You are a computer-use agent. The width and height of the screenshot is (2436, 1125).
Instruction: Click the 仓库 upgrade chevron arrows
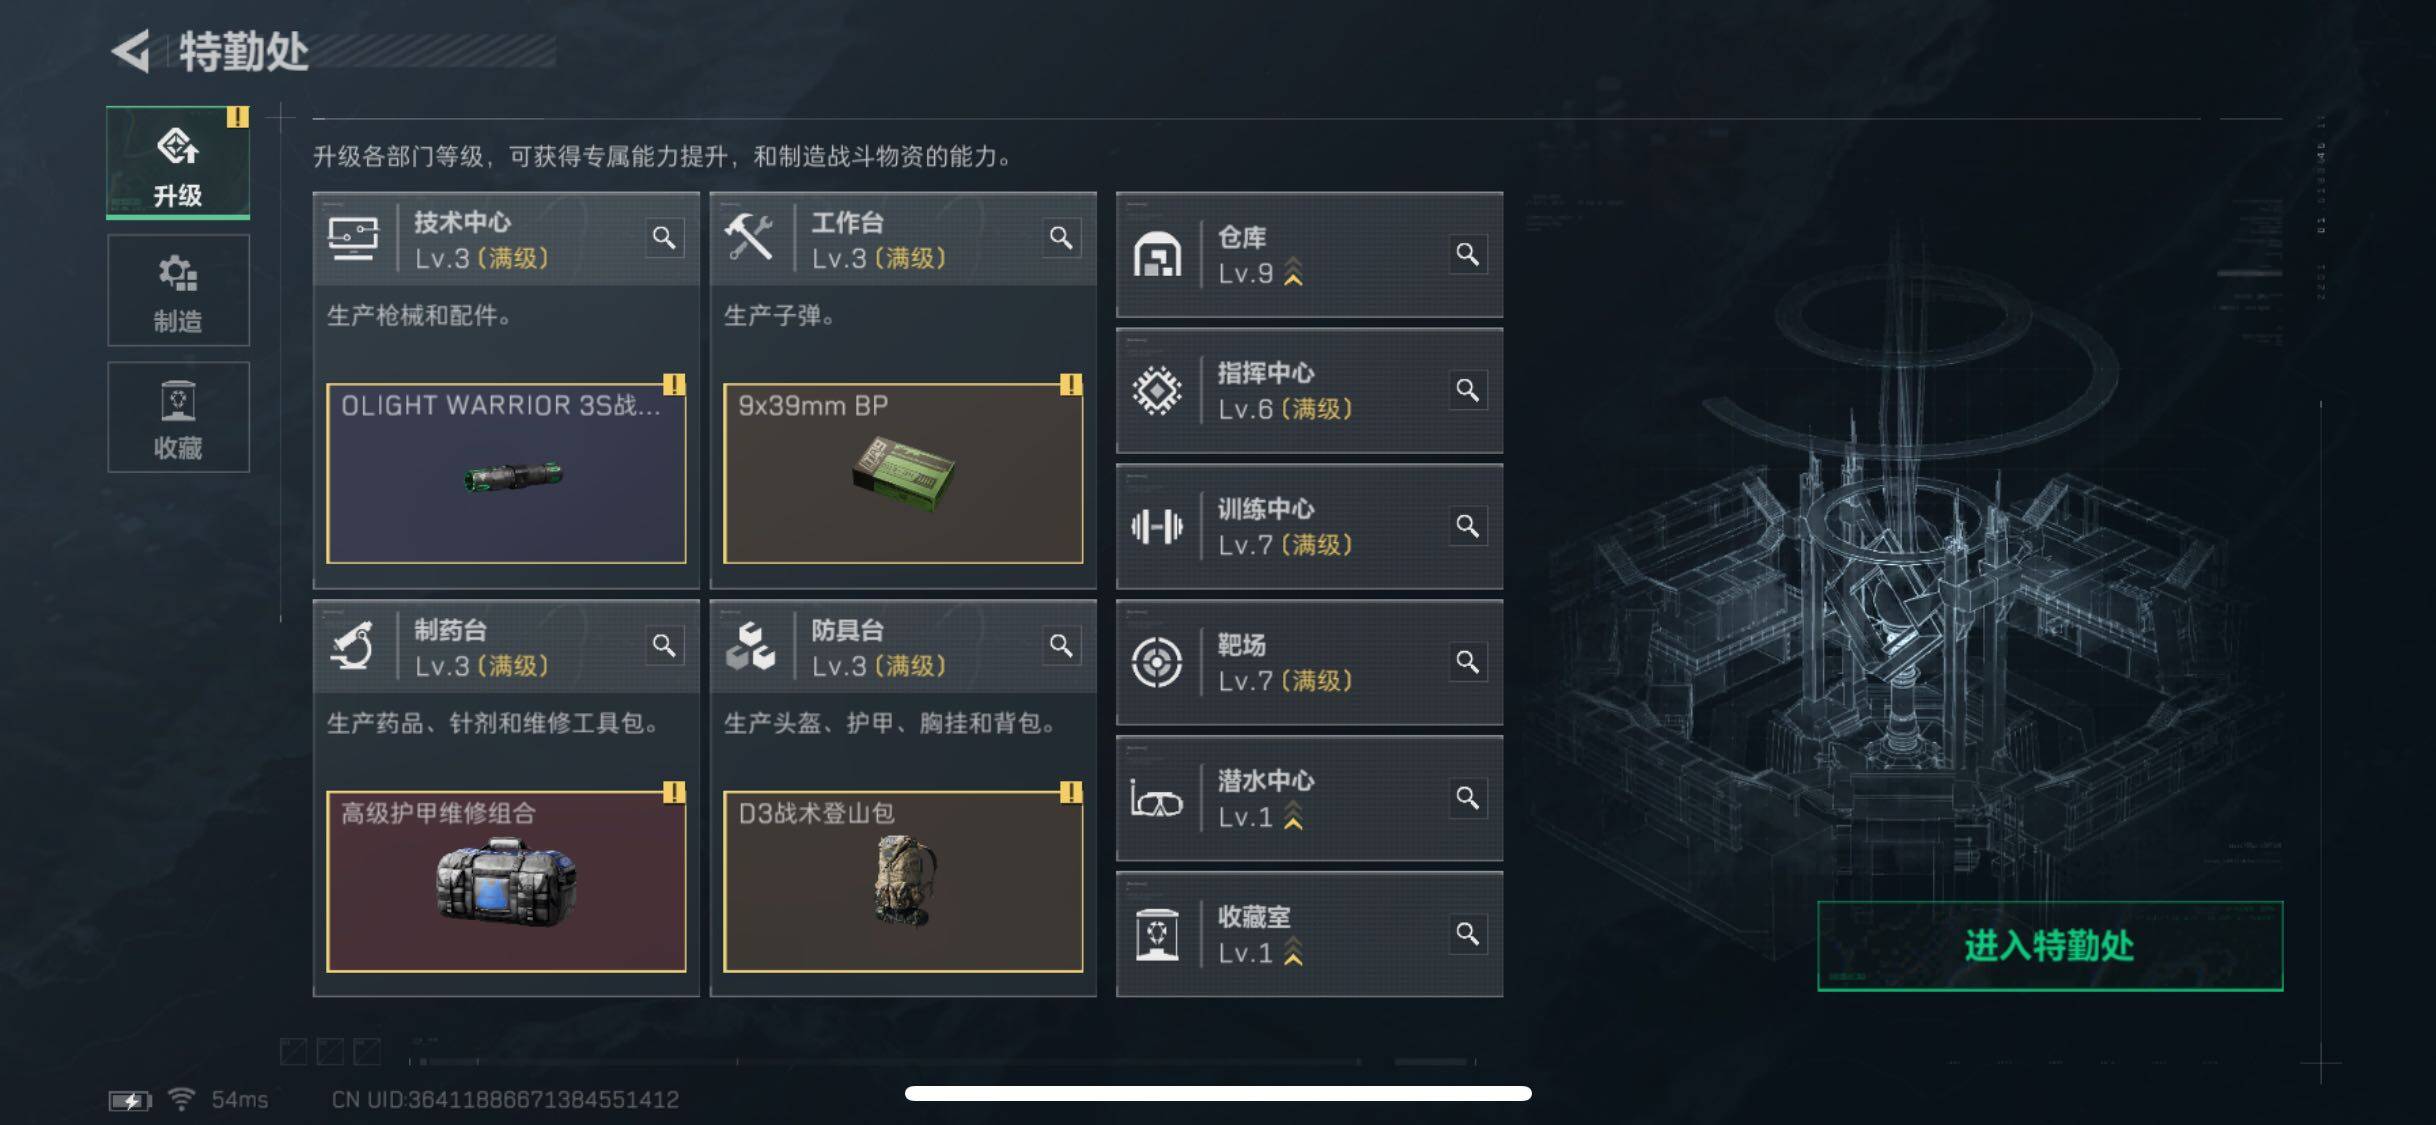[x=1293, y=272]
